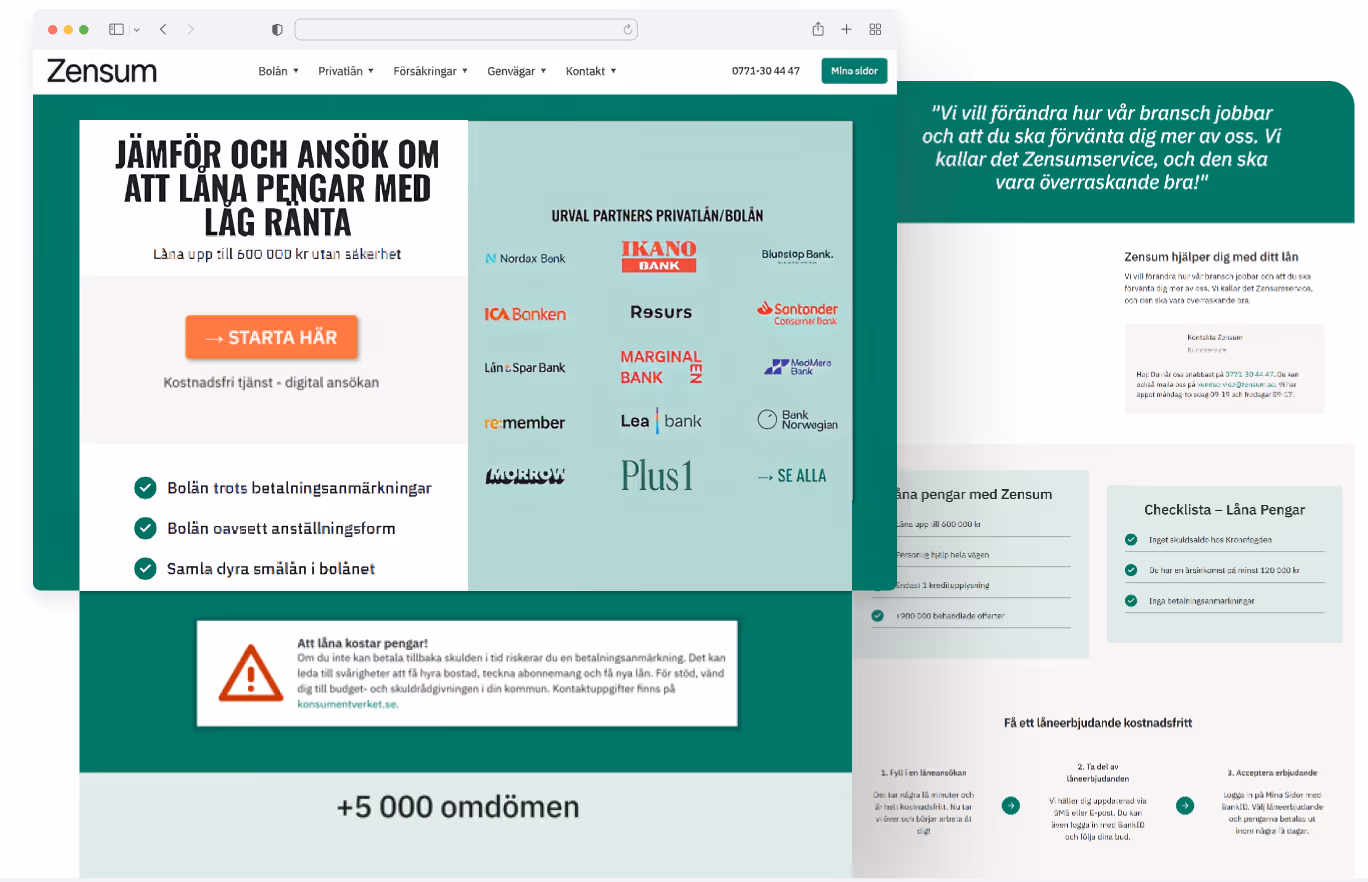Go back with the browser back arrow
The image size is (1368, 882).
pyautogui.click(x=163, y=30)
